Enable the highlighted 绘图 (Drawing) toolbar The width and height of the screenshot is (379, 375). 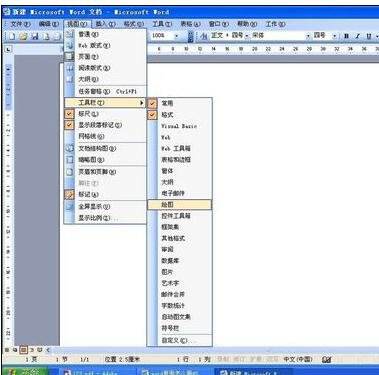click(180, 205)
